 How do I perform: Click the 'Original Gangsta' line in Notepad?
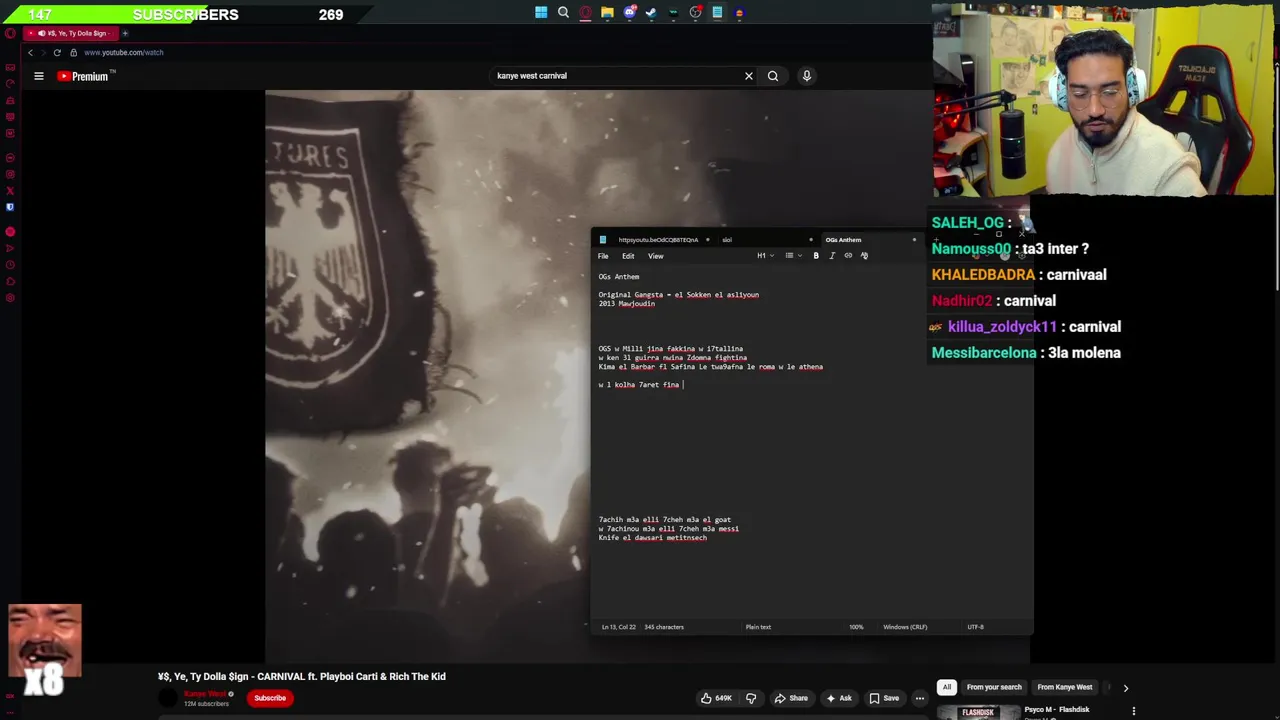click(679, 295)
